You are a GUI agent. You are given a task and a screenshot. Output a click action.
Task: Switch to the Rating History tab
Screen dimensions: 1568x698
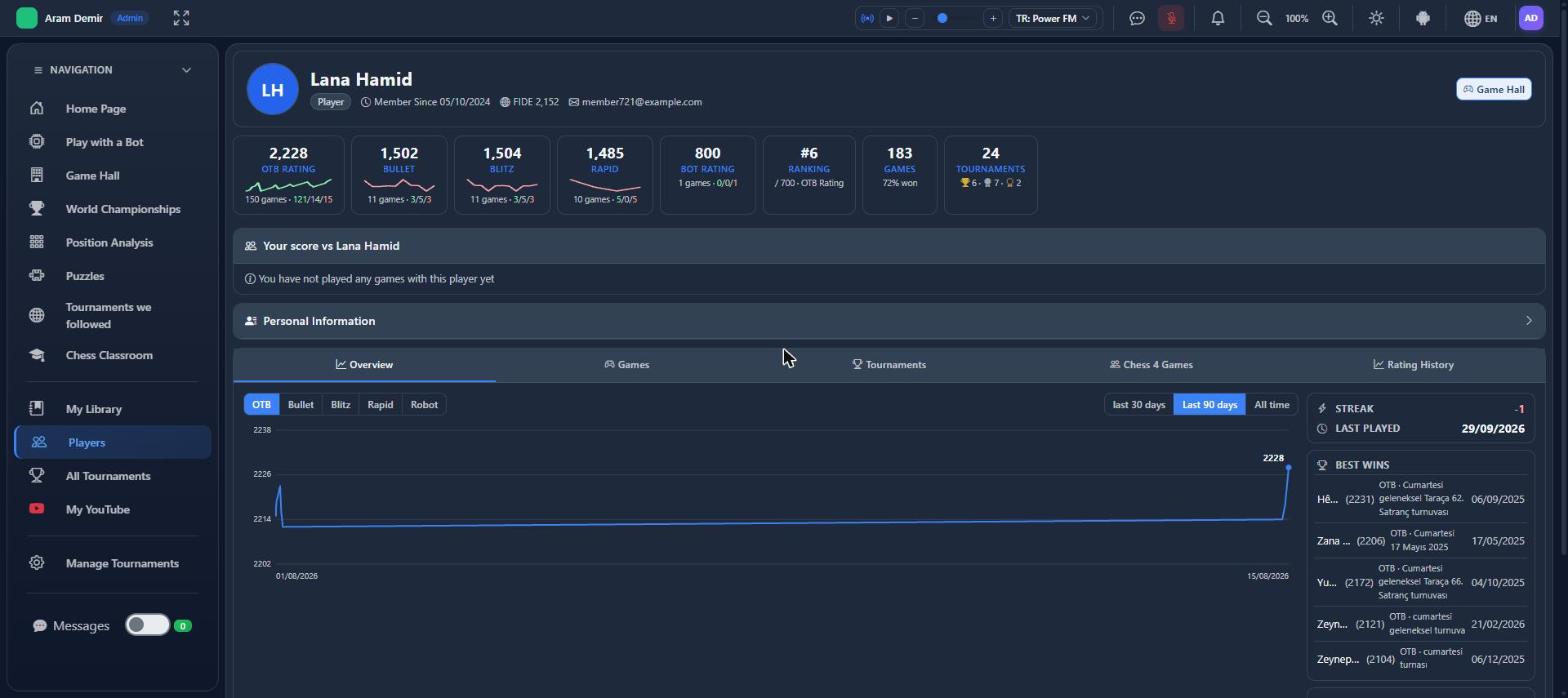[x=1413, y=365]
